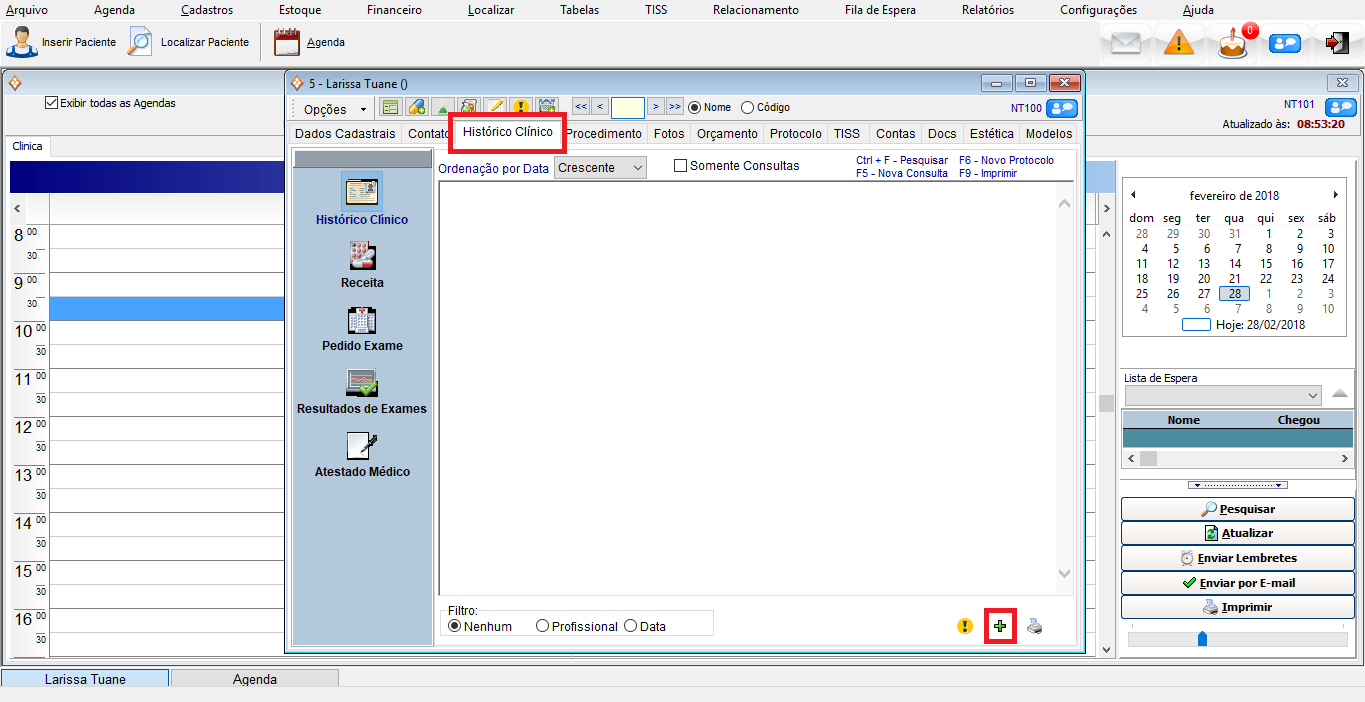Enable the Somente Consultas checkbox

tap(681, 166)
